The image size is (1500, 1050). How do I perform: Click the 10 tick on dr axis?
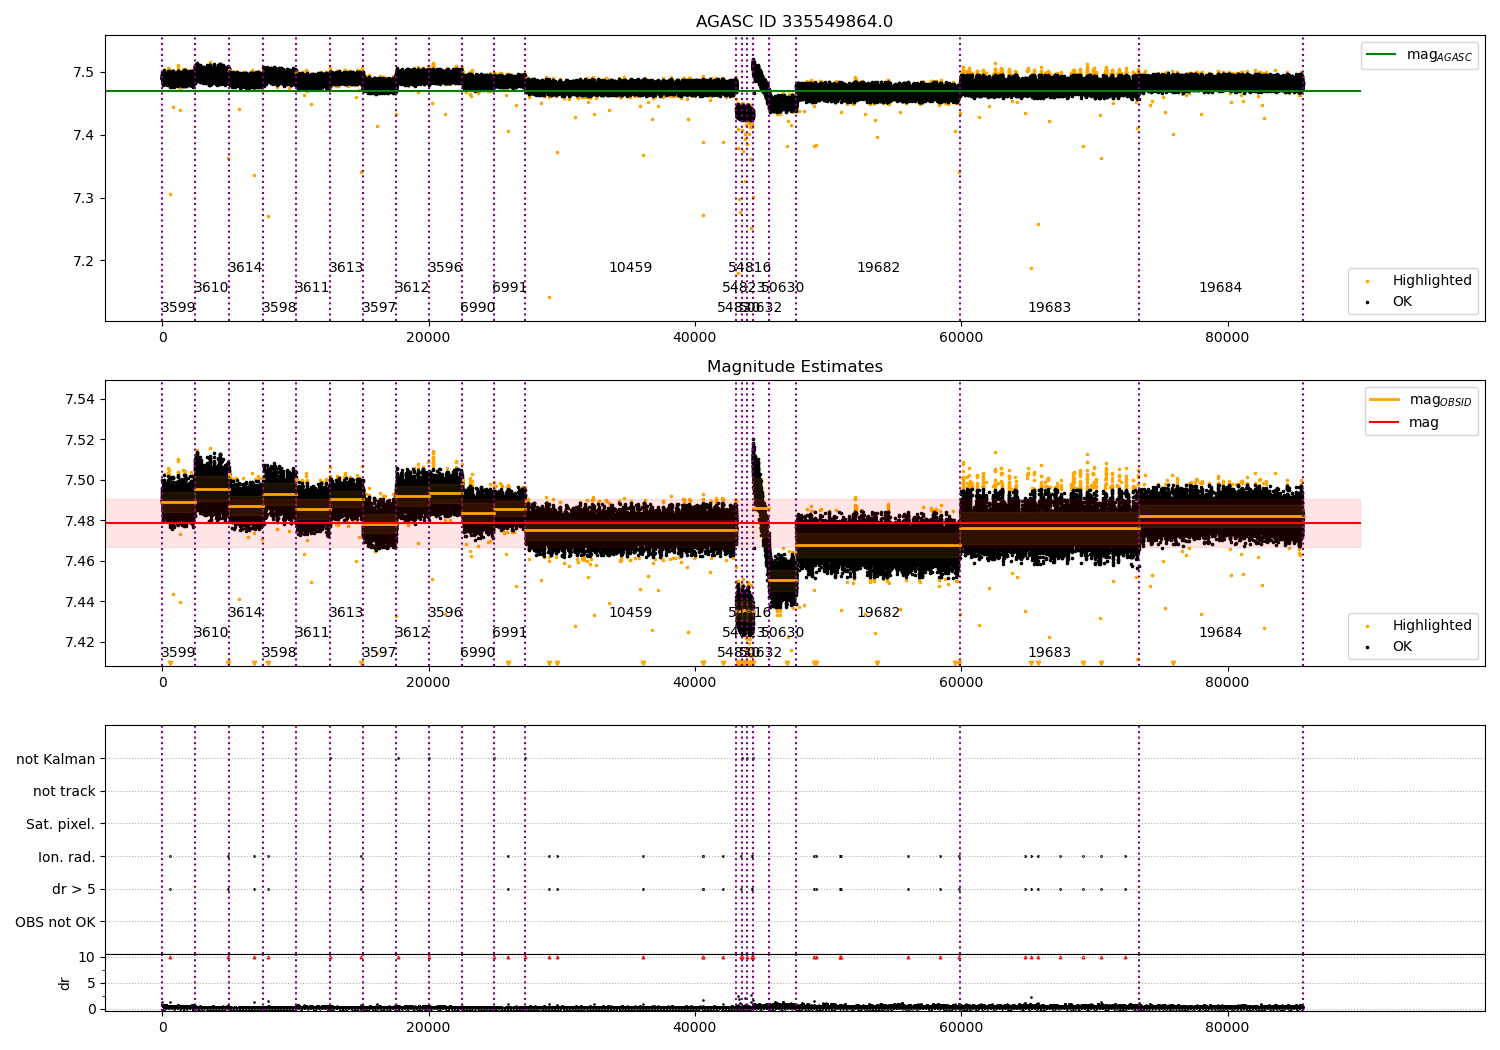point(87,957)
